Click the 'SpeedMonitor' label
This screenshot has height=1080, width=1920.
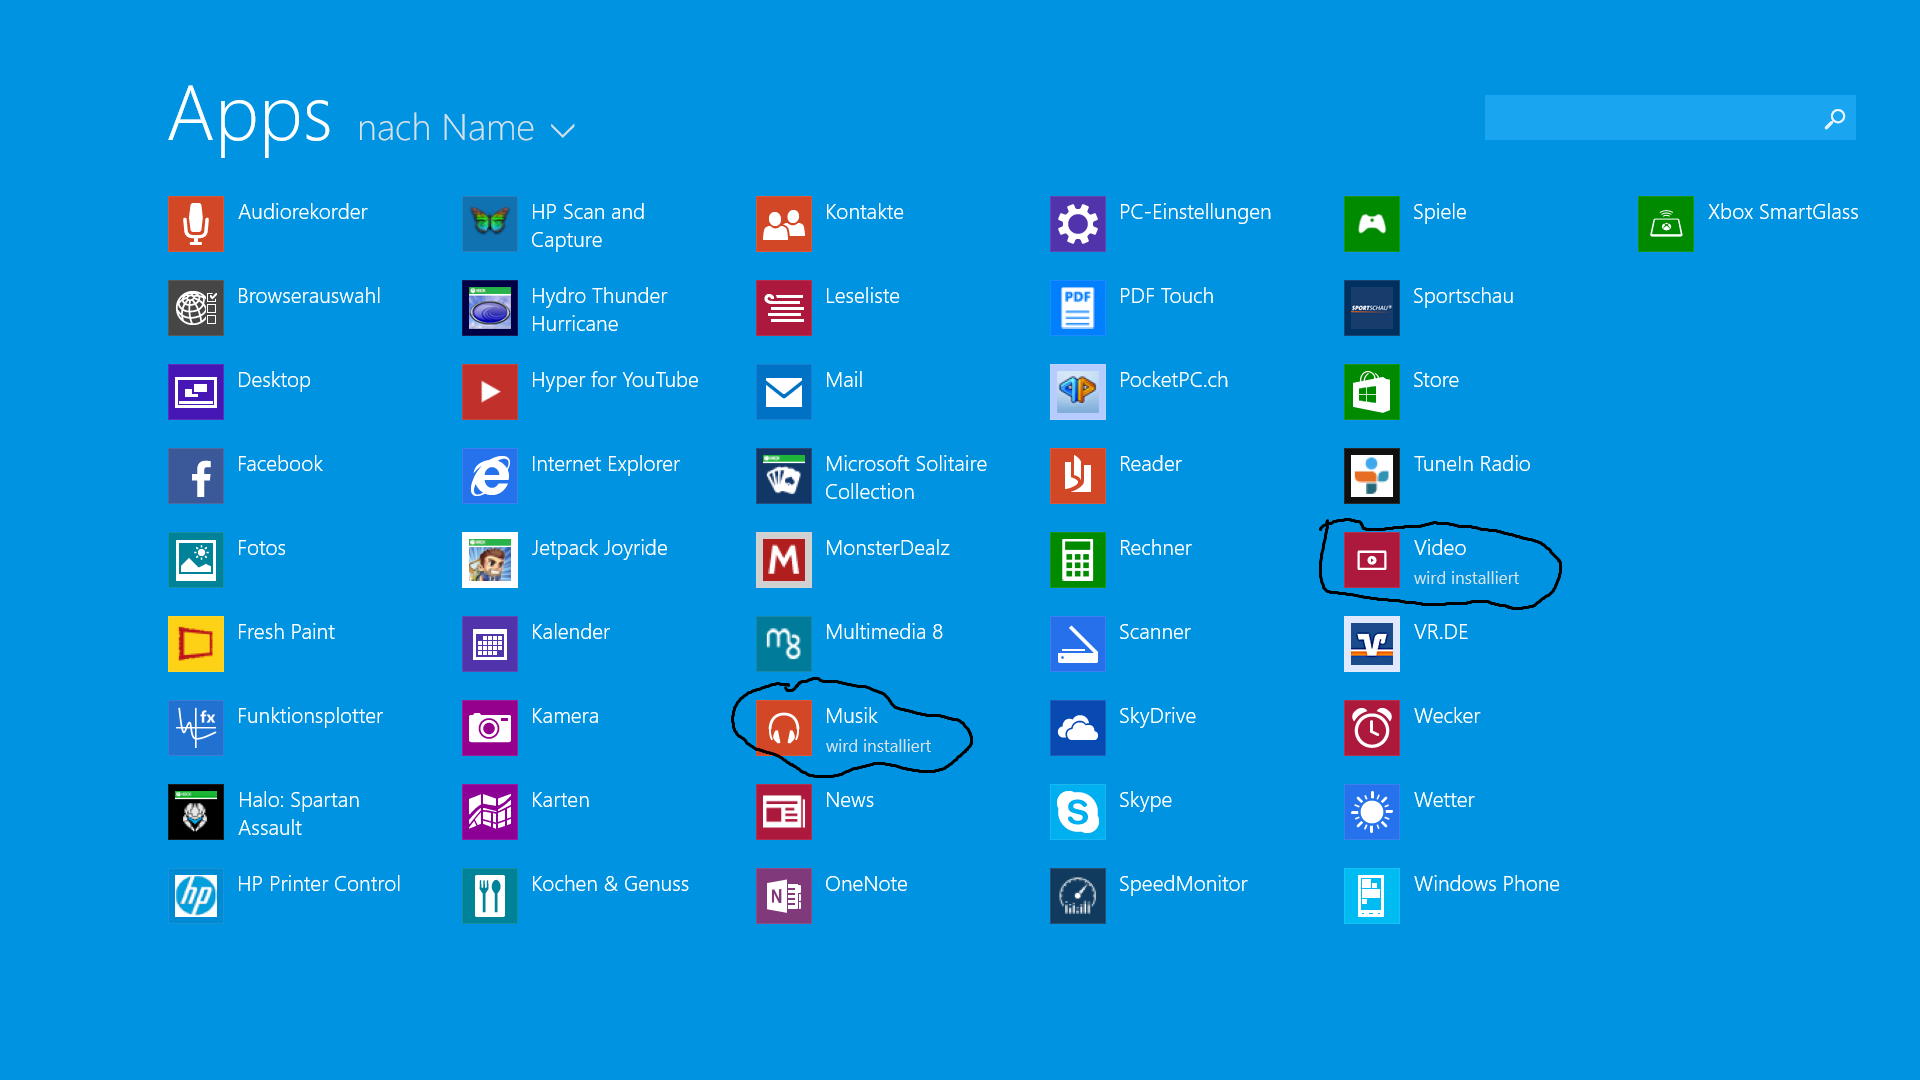(x=1183, y=884)
